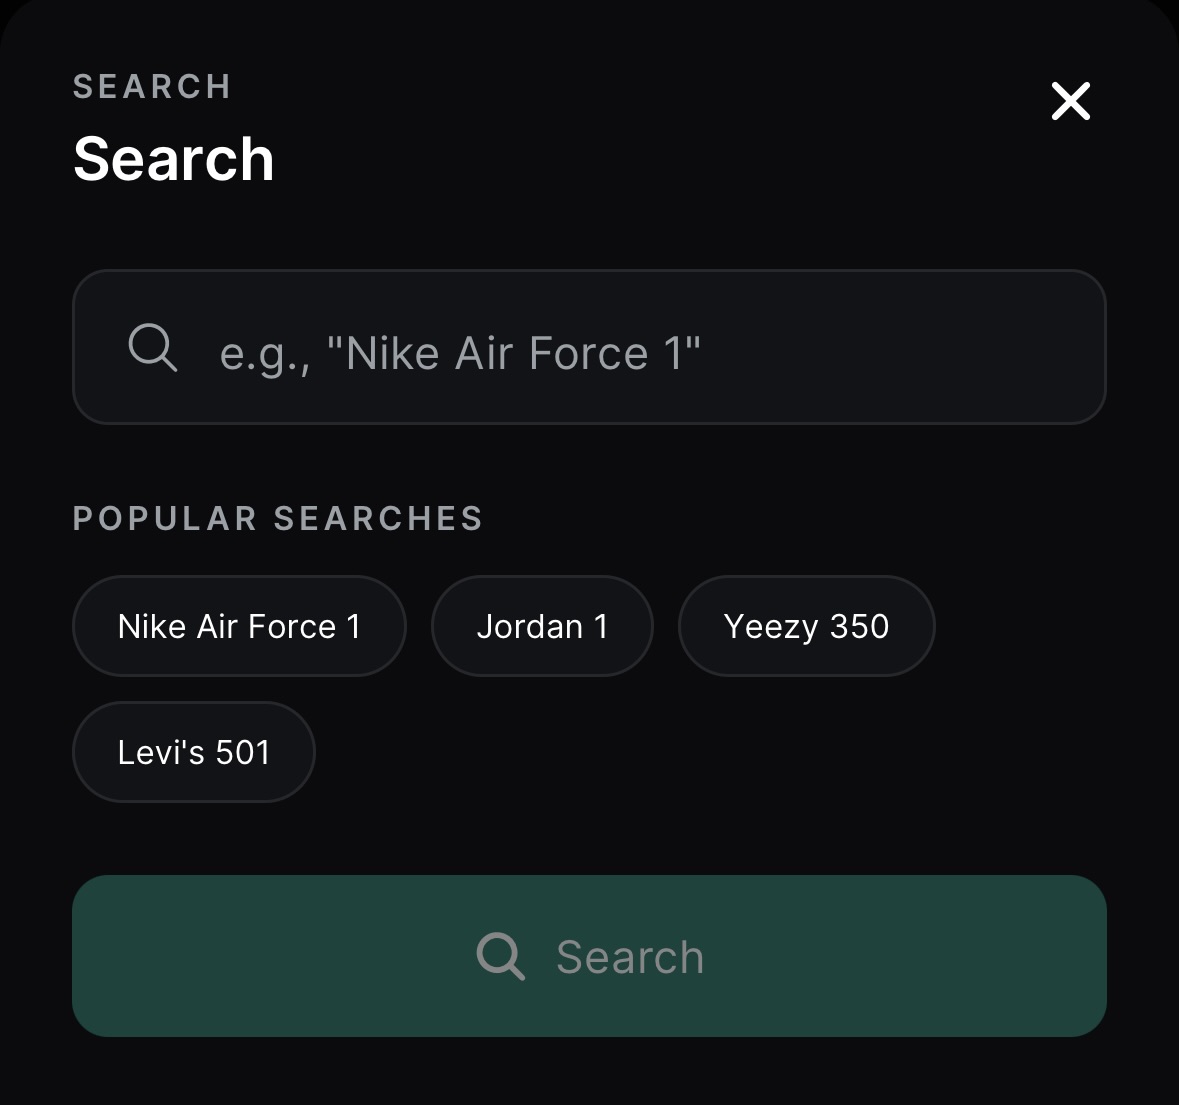Choose the Jordan 1 popular search chip

(542, 626)
